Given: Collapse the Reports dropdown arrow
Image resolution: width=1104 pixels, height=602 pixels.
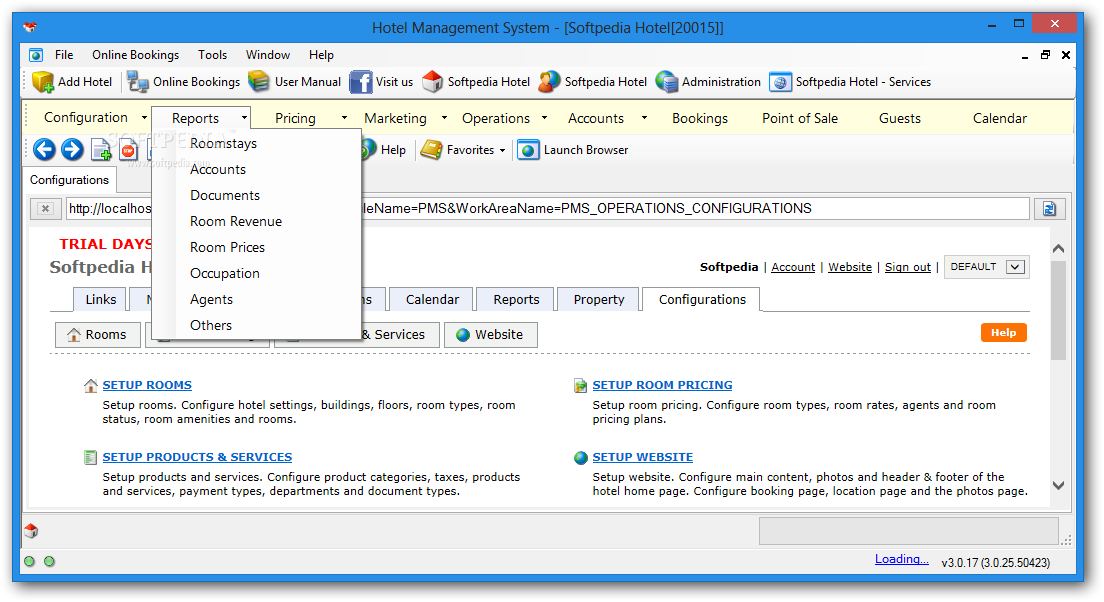Looking at the screenshot, I should [244, 118].
